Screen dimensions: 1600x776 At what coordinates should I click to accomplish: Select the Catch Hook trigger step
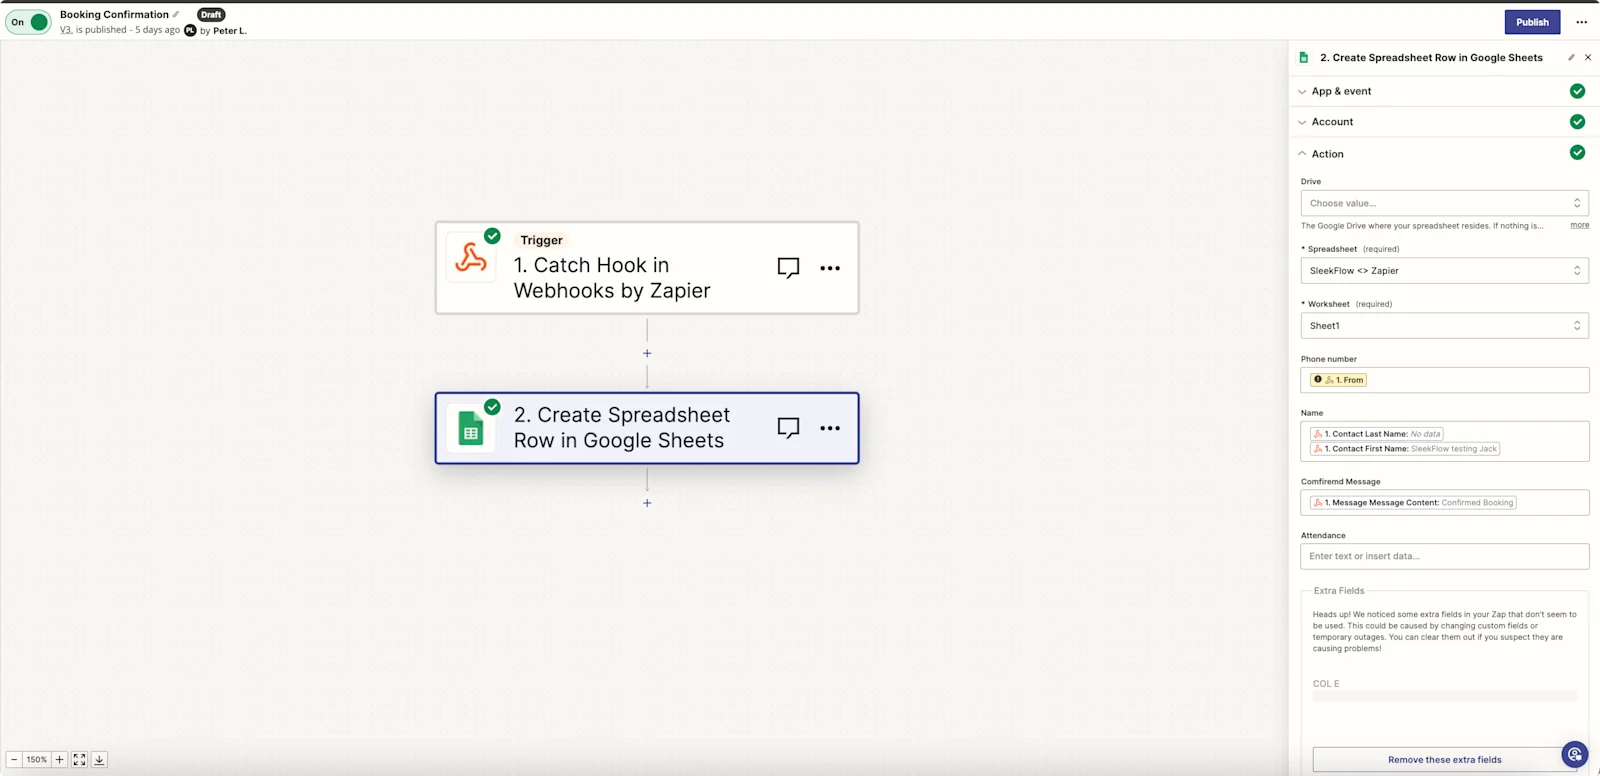tap(647, 268)
